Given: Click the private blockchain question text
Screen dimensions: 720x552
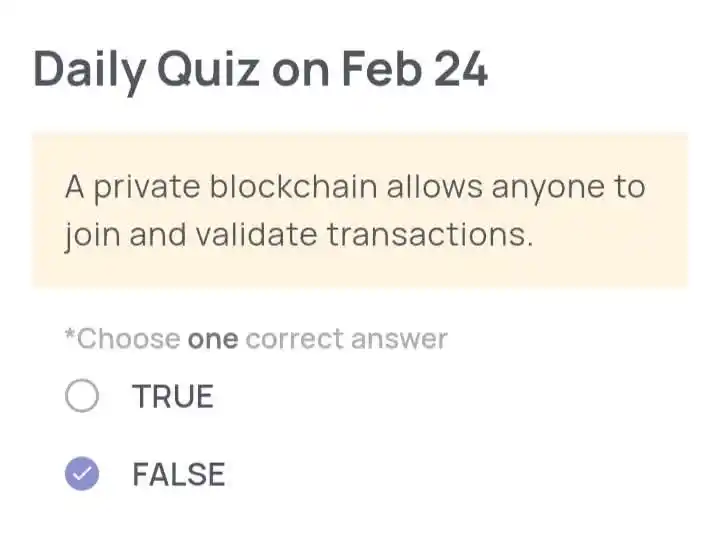Looking at the screenshot, I should [355, 211].
